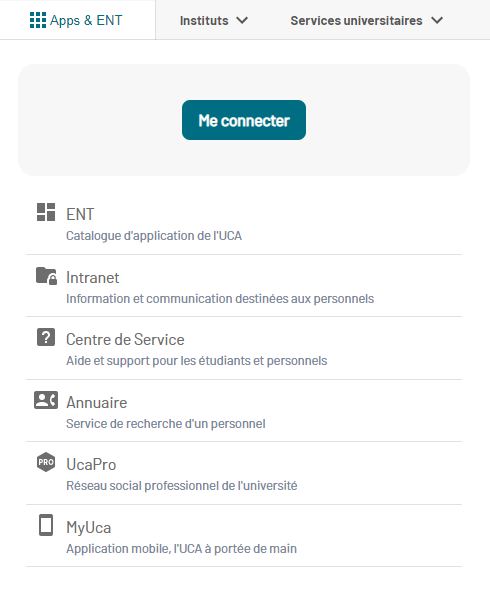Screen dimensions: 490x605
Task: Click the Apps & ENT grid icon
Action: pos(38,20)
